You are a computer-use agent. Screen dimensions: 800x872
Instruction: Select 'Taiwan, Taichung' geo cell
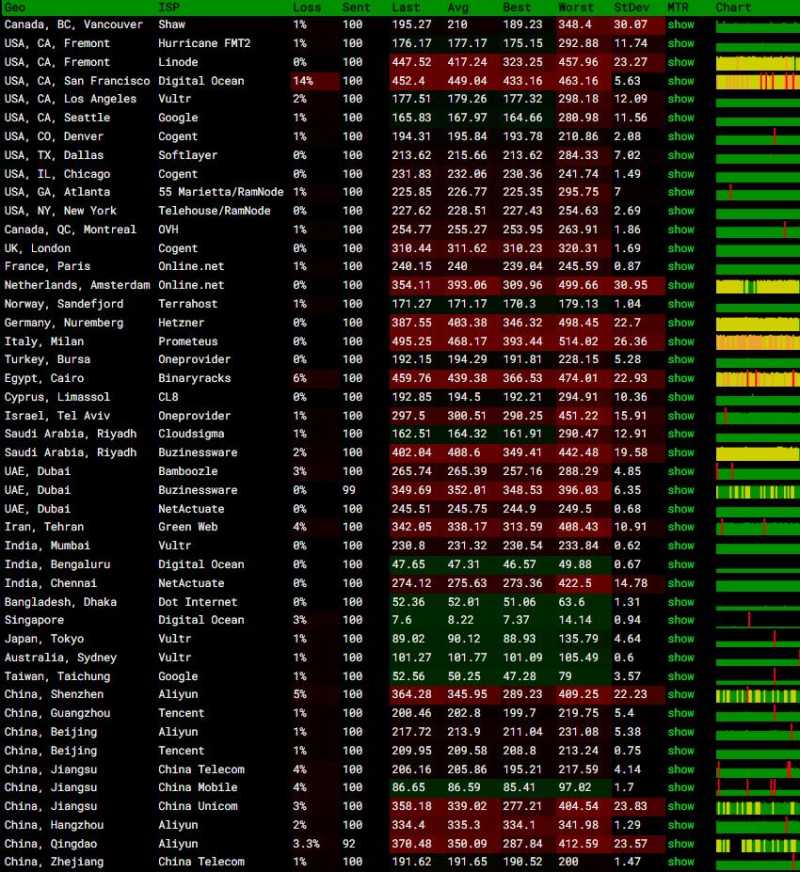pos(57,676)
